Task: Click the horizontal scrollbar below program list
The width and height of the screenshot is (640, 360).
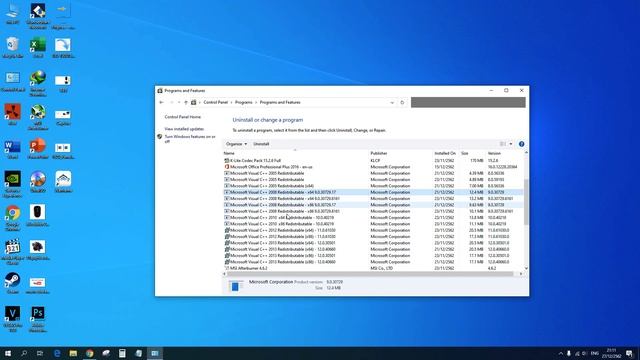Action: click(370, 274)
